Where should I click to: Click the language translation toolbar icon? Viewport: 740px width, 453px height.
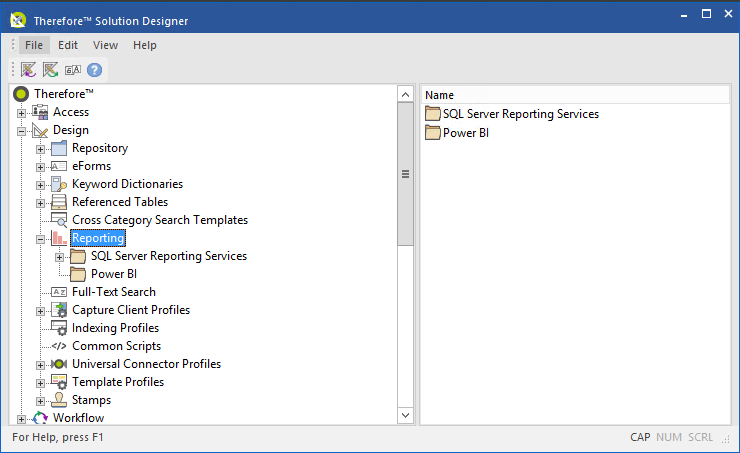tap(73, 70)
